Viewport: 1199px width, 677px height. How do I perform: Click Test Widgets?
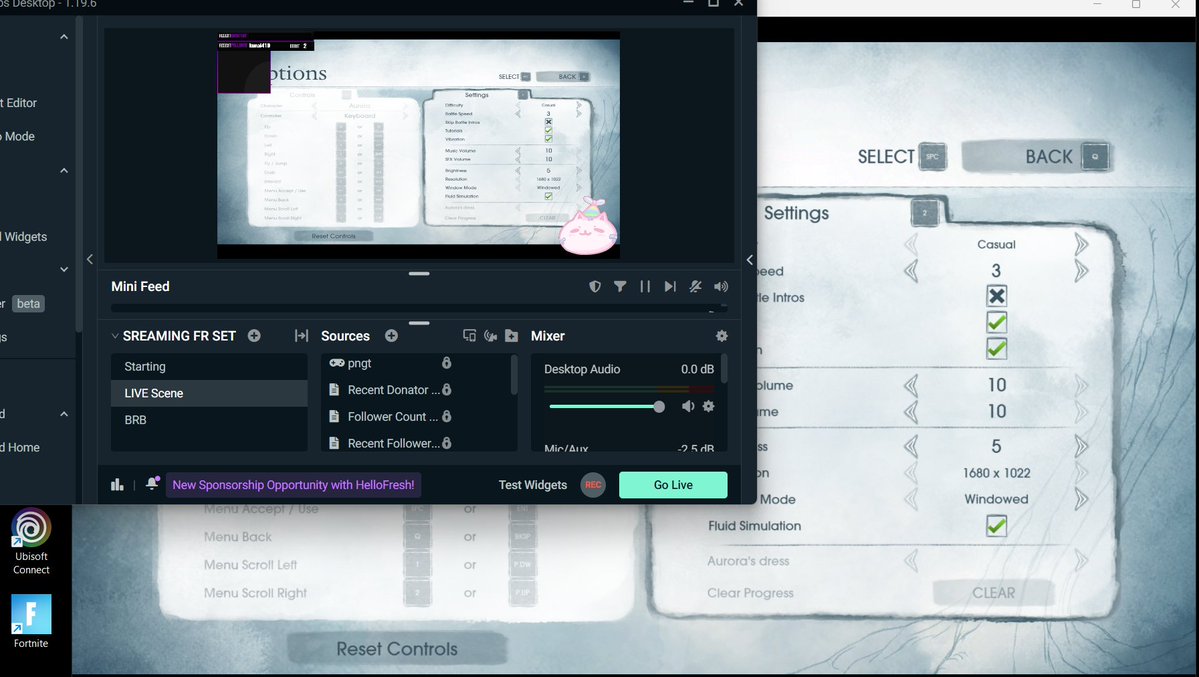pyautogui.click(x=533, y=485)
